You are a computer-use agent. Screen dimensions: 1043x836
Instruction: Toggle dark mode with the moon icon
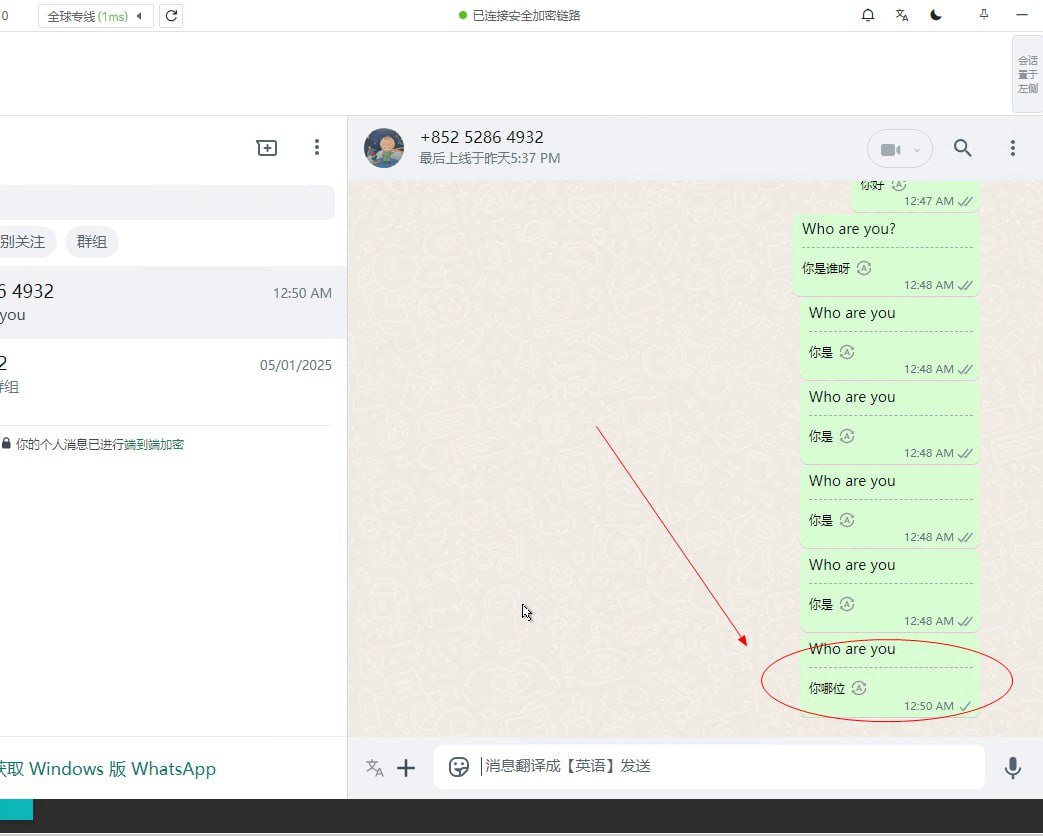coord(936,15)
